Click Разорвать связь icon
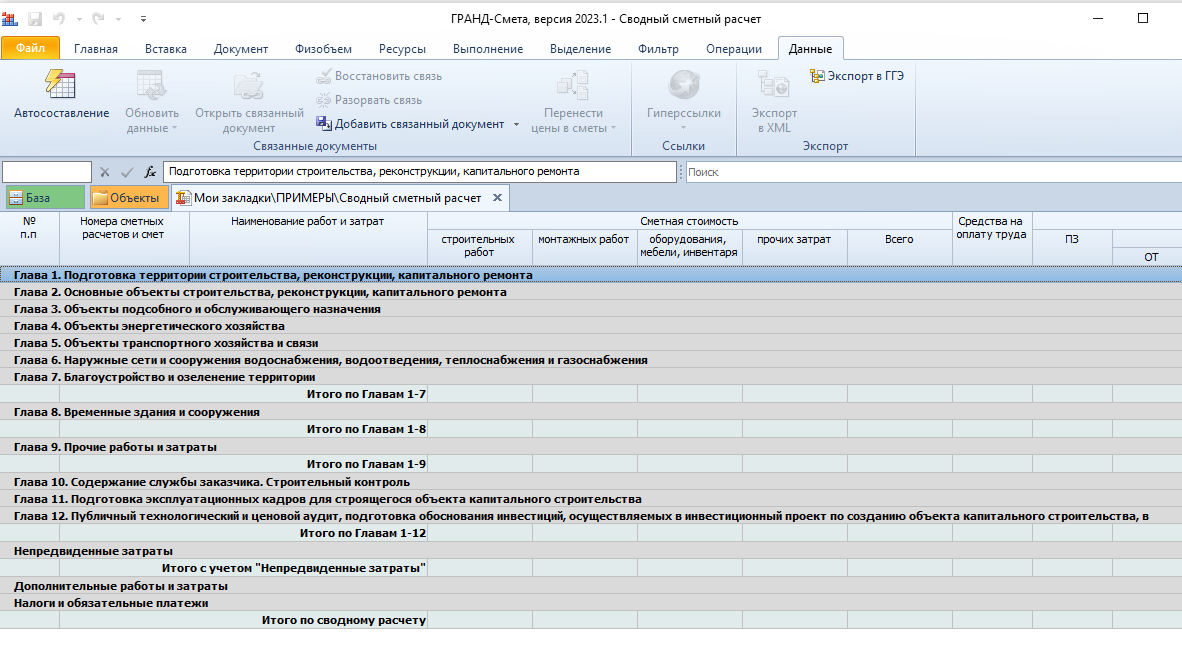 click(323, 99)
